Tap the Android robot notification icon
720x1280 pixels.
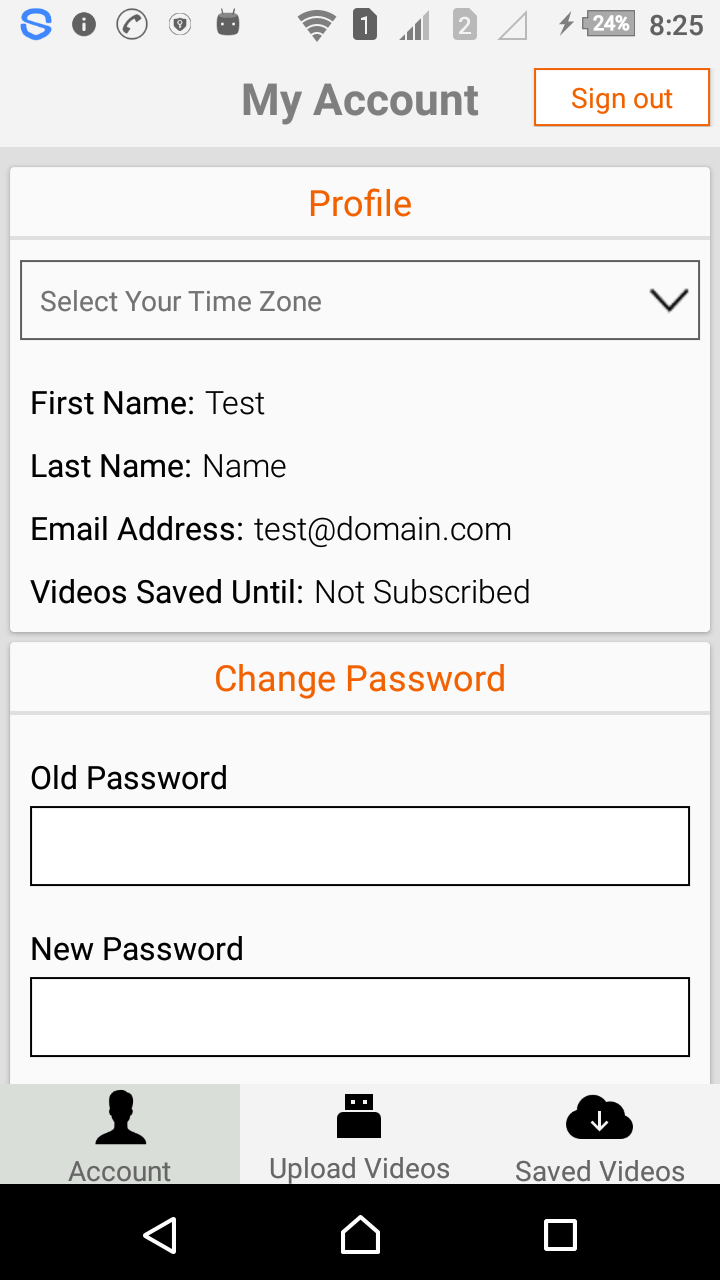[x=228, y=24]
